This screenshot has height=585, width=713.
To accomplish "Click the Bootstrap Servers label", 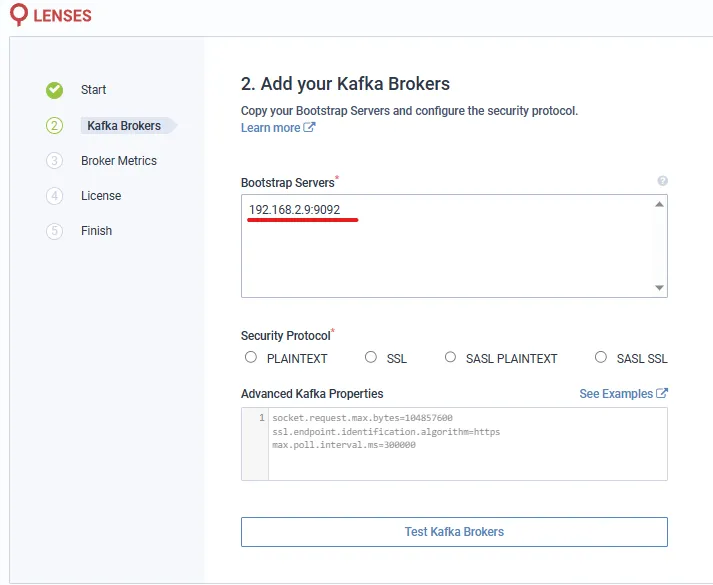I will [x=287, y=183].
